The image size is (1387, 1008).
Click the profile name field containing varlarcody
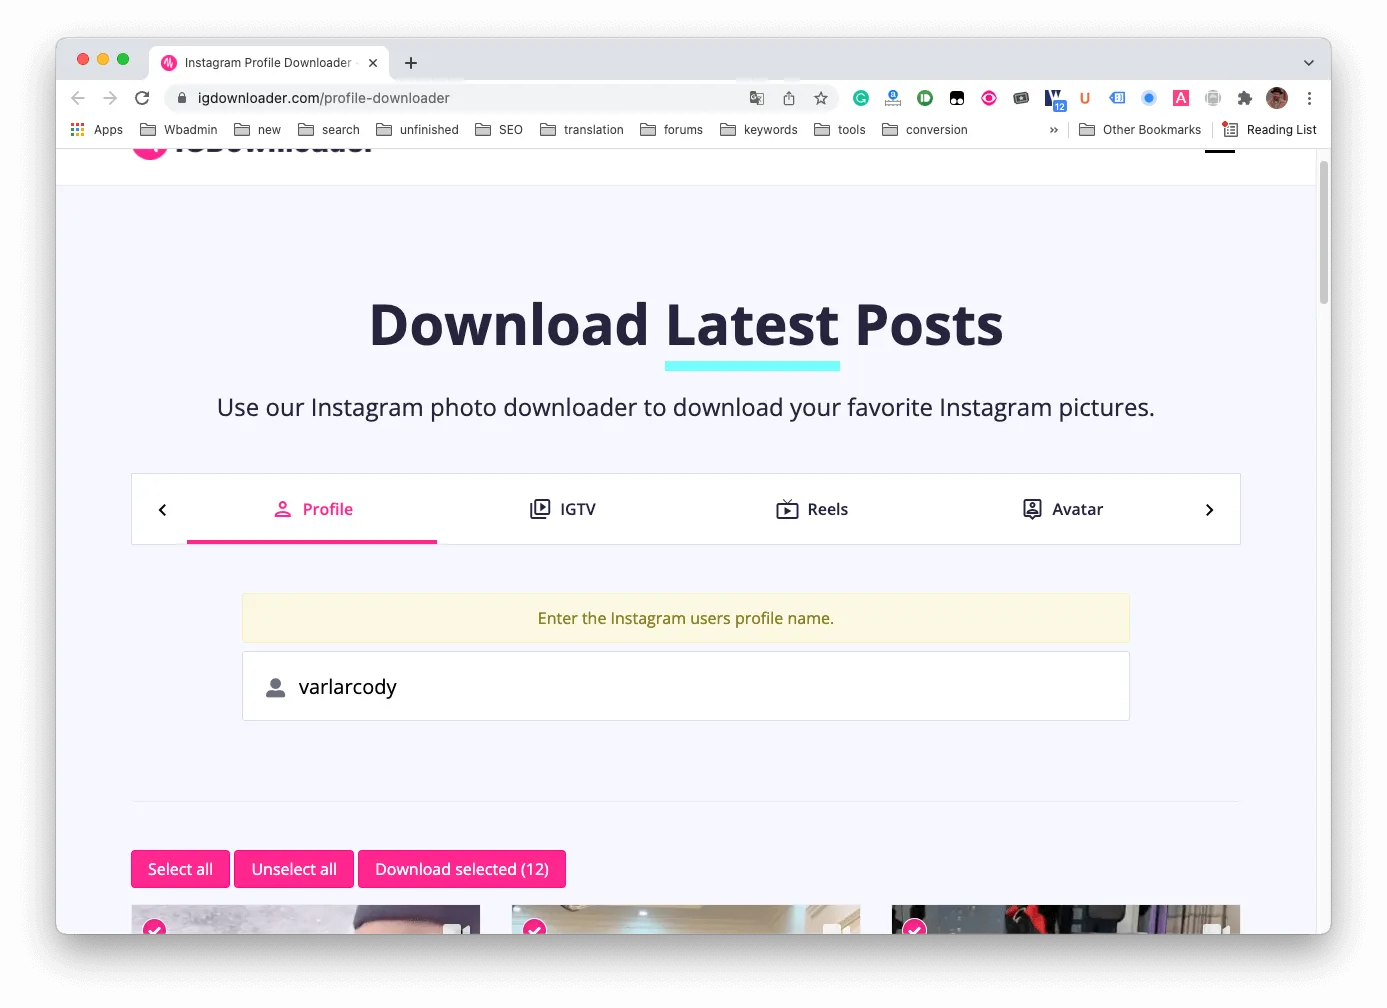pyautogui.click(x=686, y=687)
